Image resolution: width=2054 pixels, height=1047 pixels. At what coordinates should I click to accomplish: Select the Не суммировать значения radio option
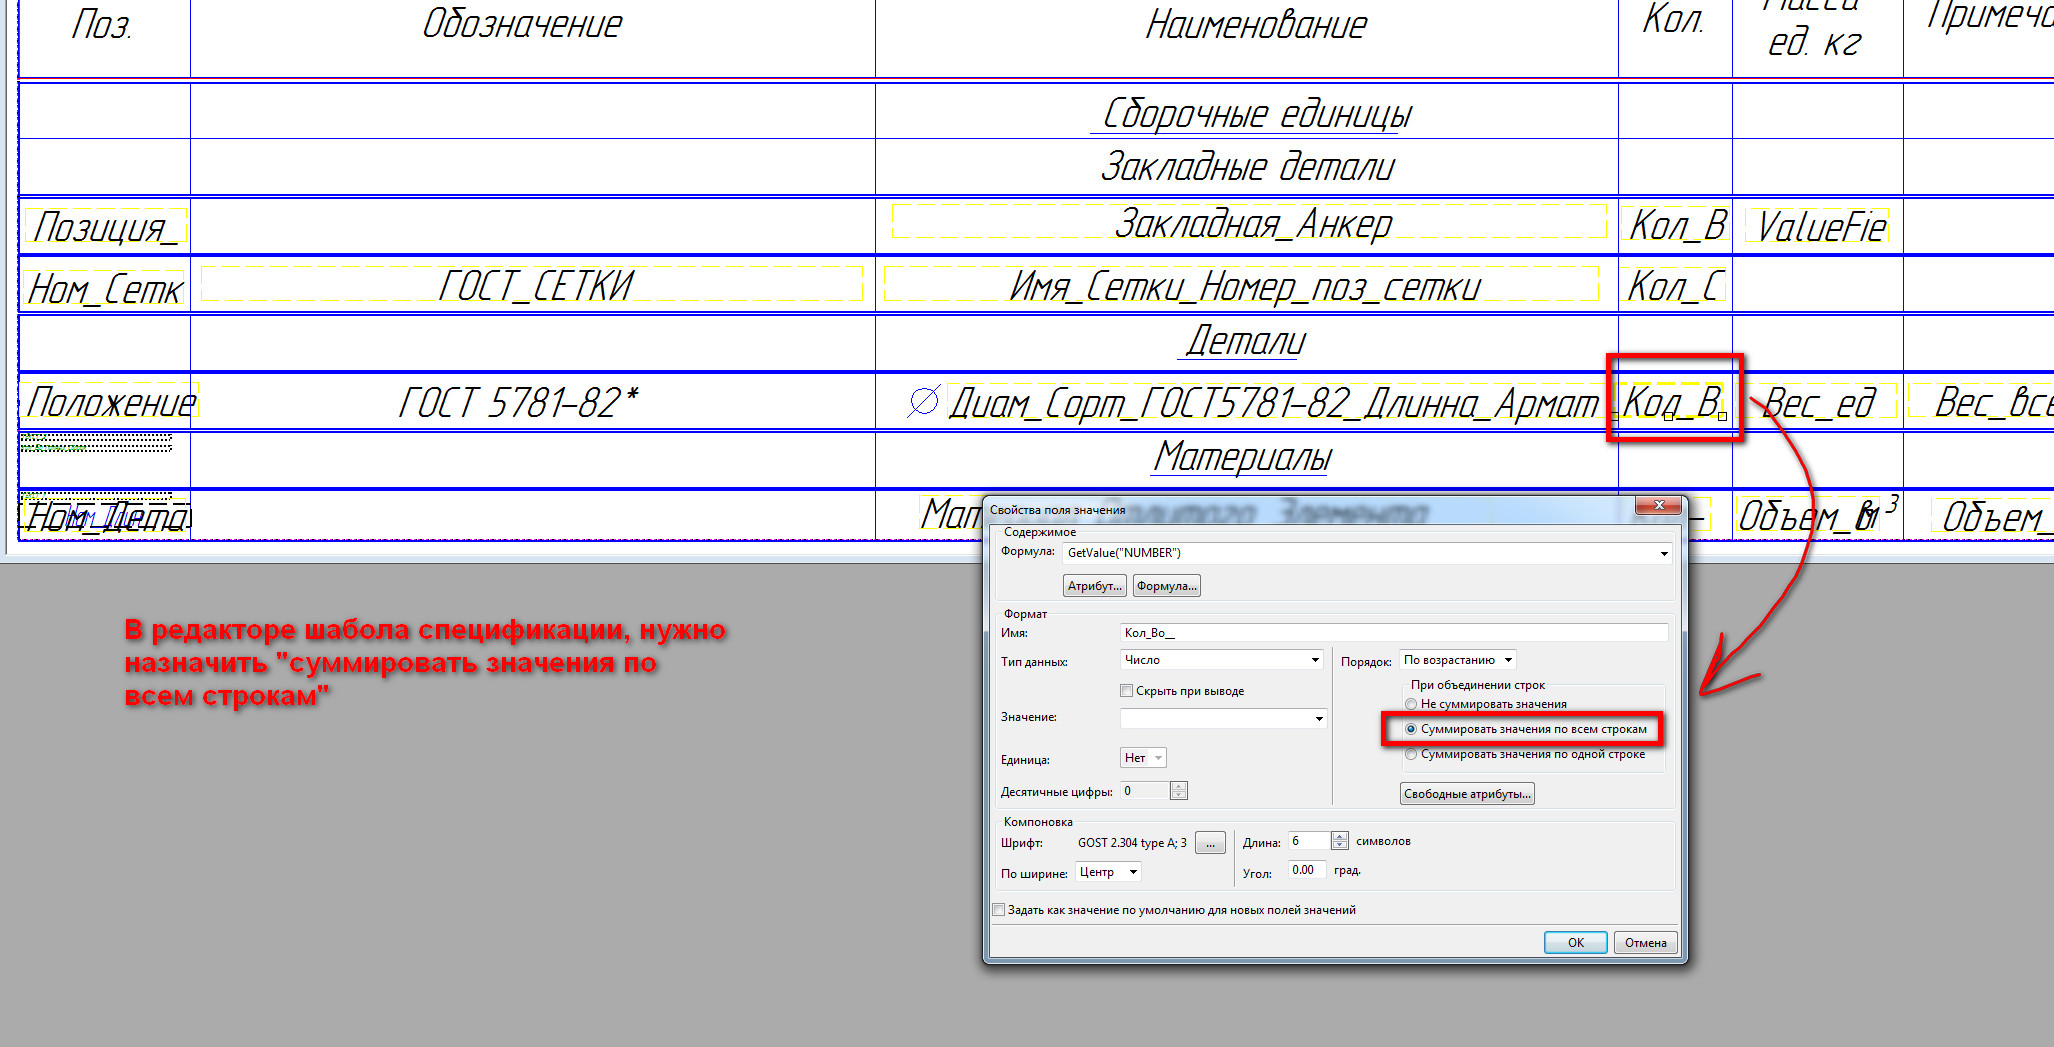[1411, 704]
